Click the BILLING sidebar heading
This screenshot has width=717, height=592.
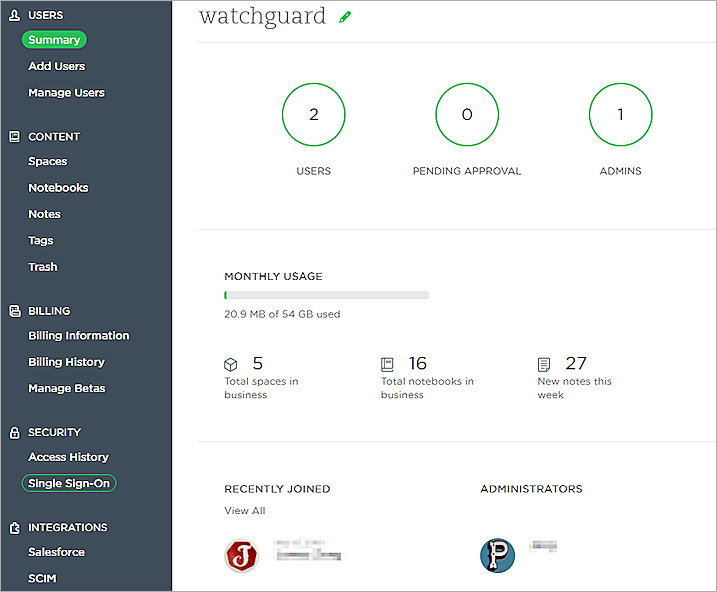coord(49,311)
